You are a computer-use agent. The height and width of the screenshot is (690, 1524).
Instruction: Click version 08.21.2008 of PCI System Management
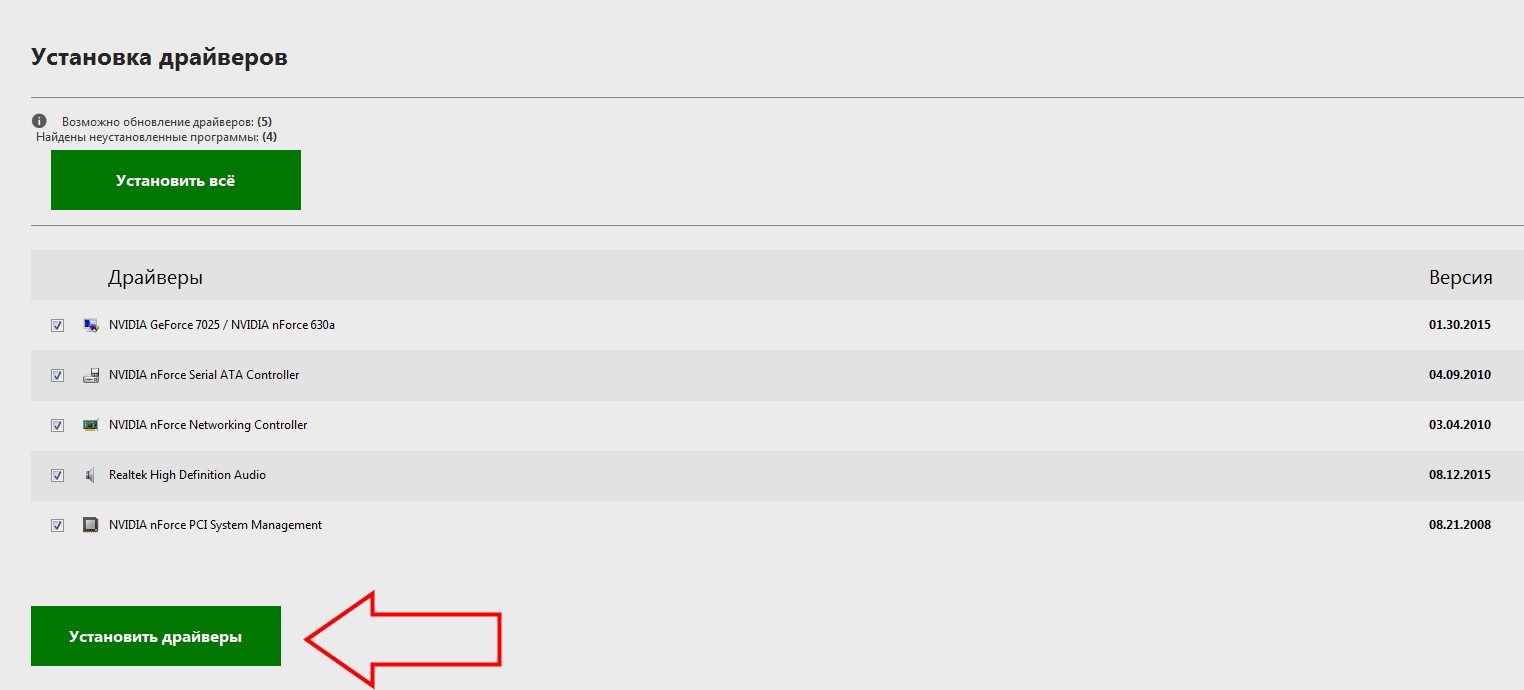point(1459,525)
